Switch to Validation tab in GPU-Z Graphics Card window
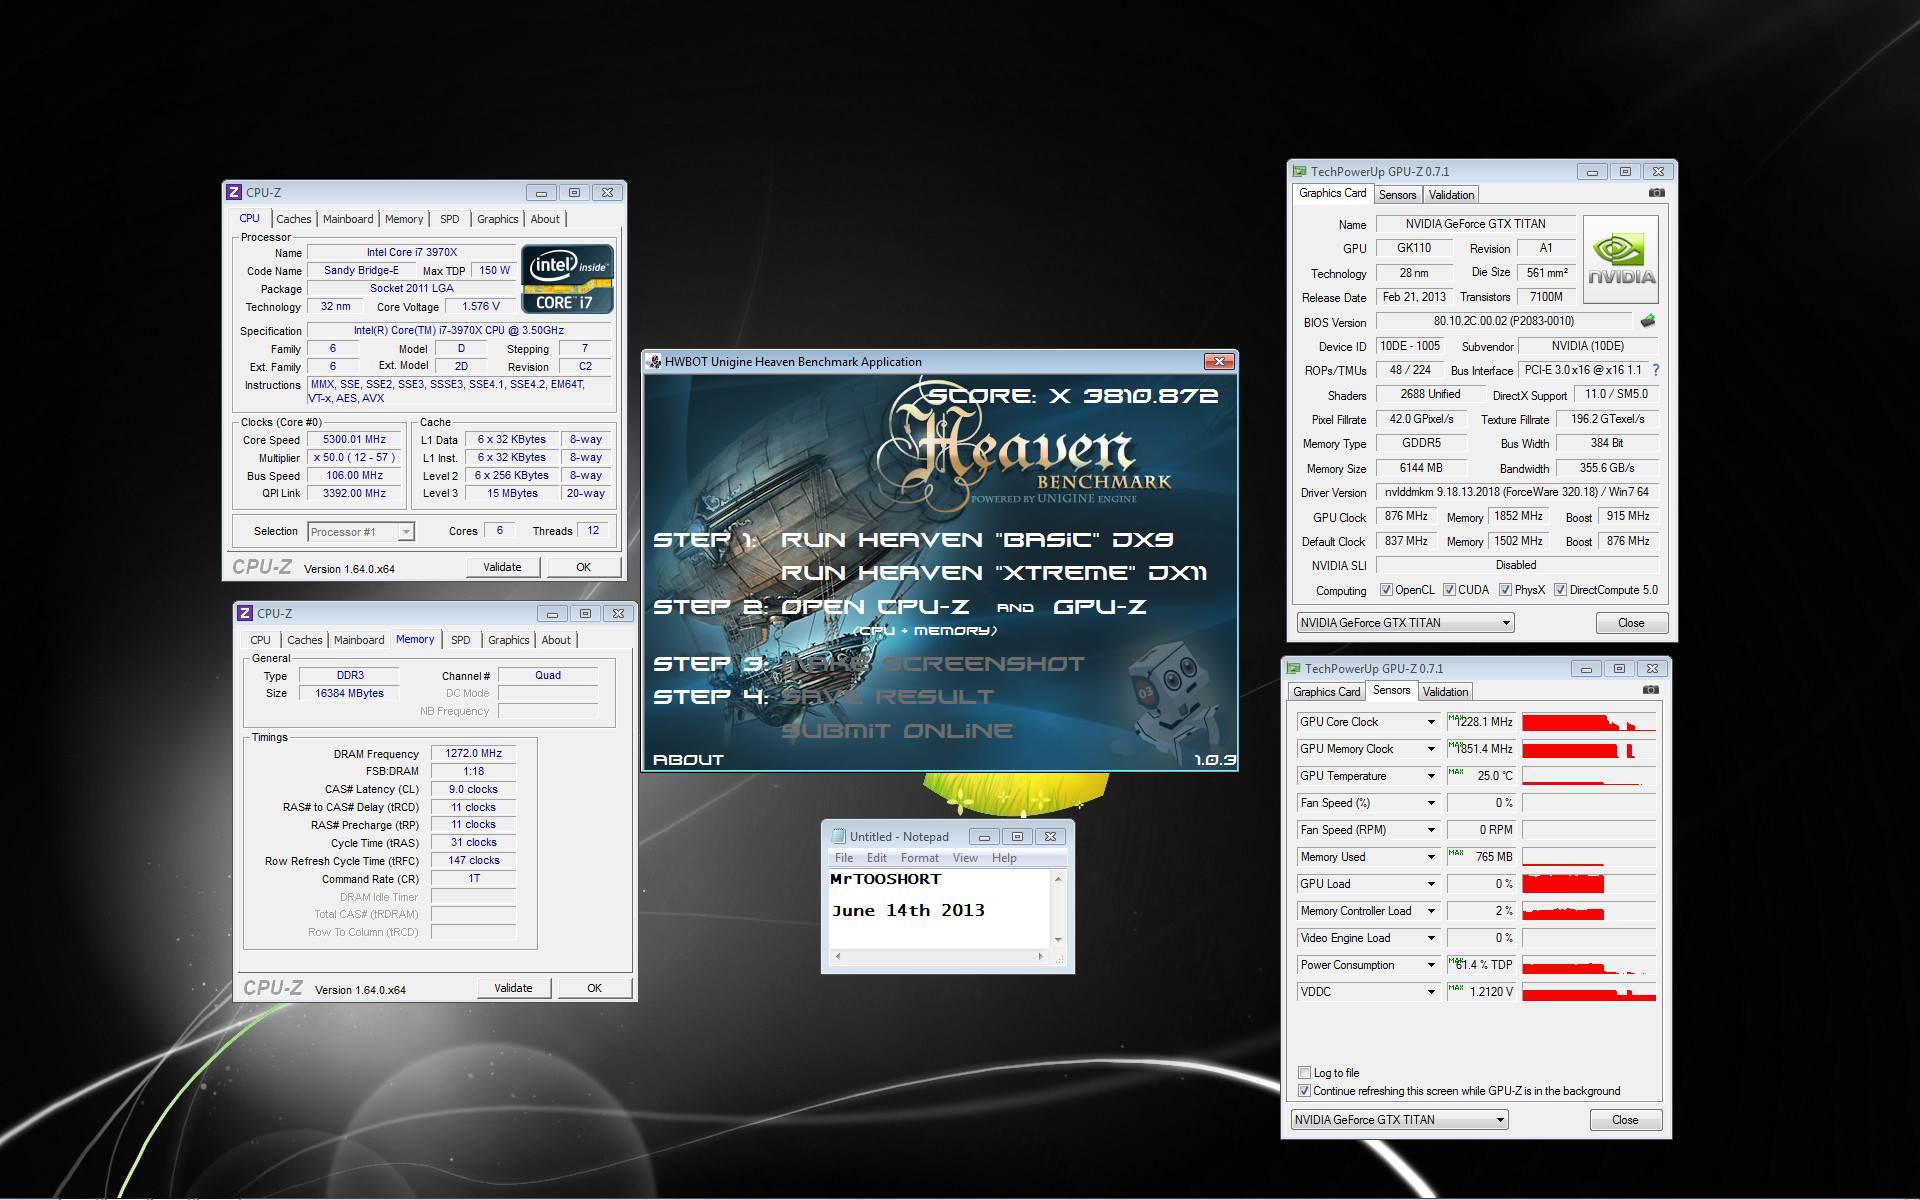Image resolution: width=1920 pixels, height=1200 pixels. coord(1451,195)
